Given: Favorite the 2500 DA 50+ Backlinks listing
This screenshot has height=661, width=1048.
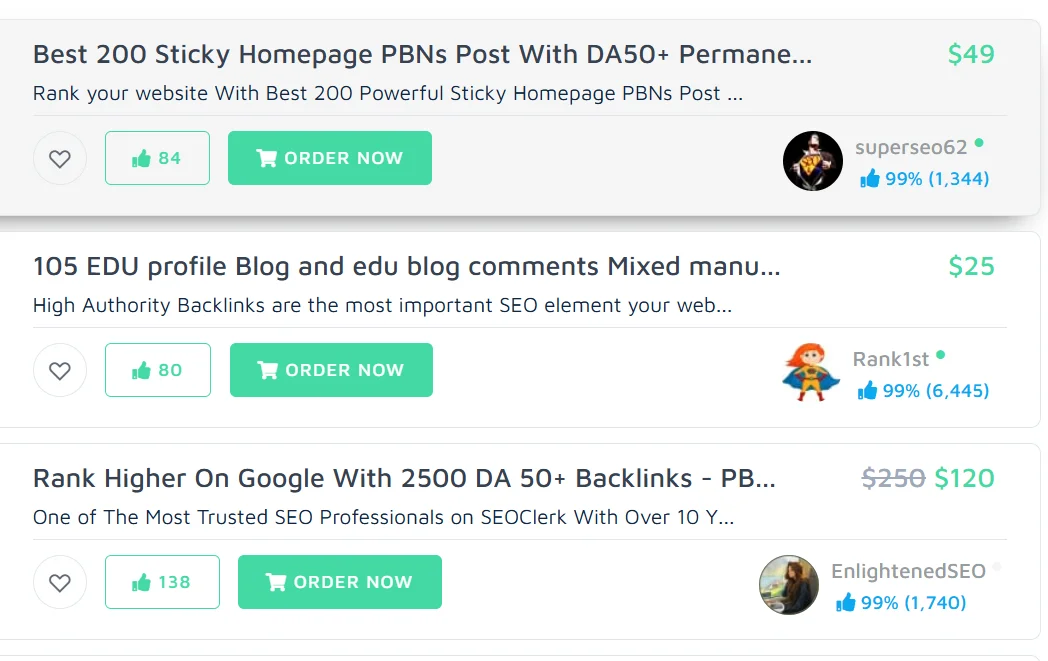Looking at the screenshot, I should pyautogui.click(x=60, y=582).
